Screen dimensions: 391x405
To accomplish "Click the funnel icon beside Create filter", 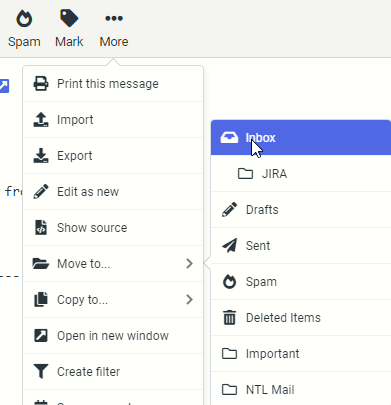I will pyautogui.click(x=41, y=371).
